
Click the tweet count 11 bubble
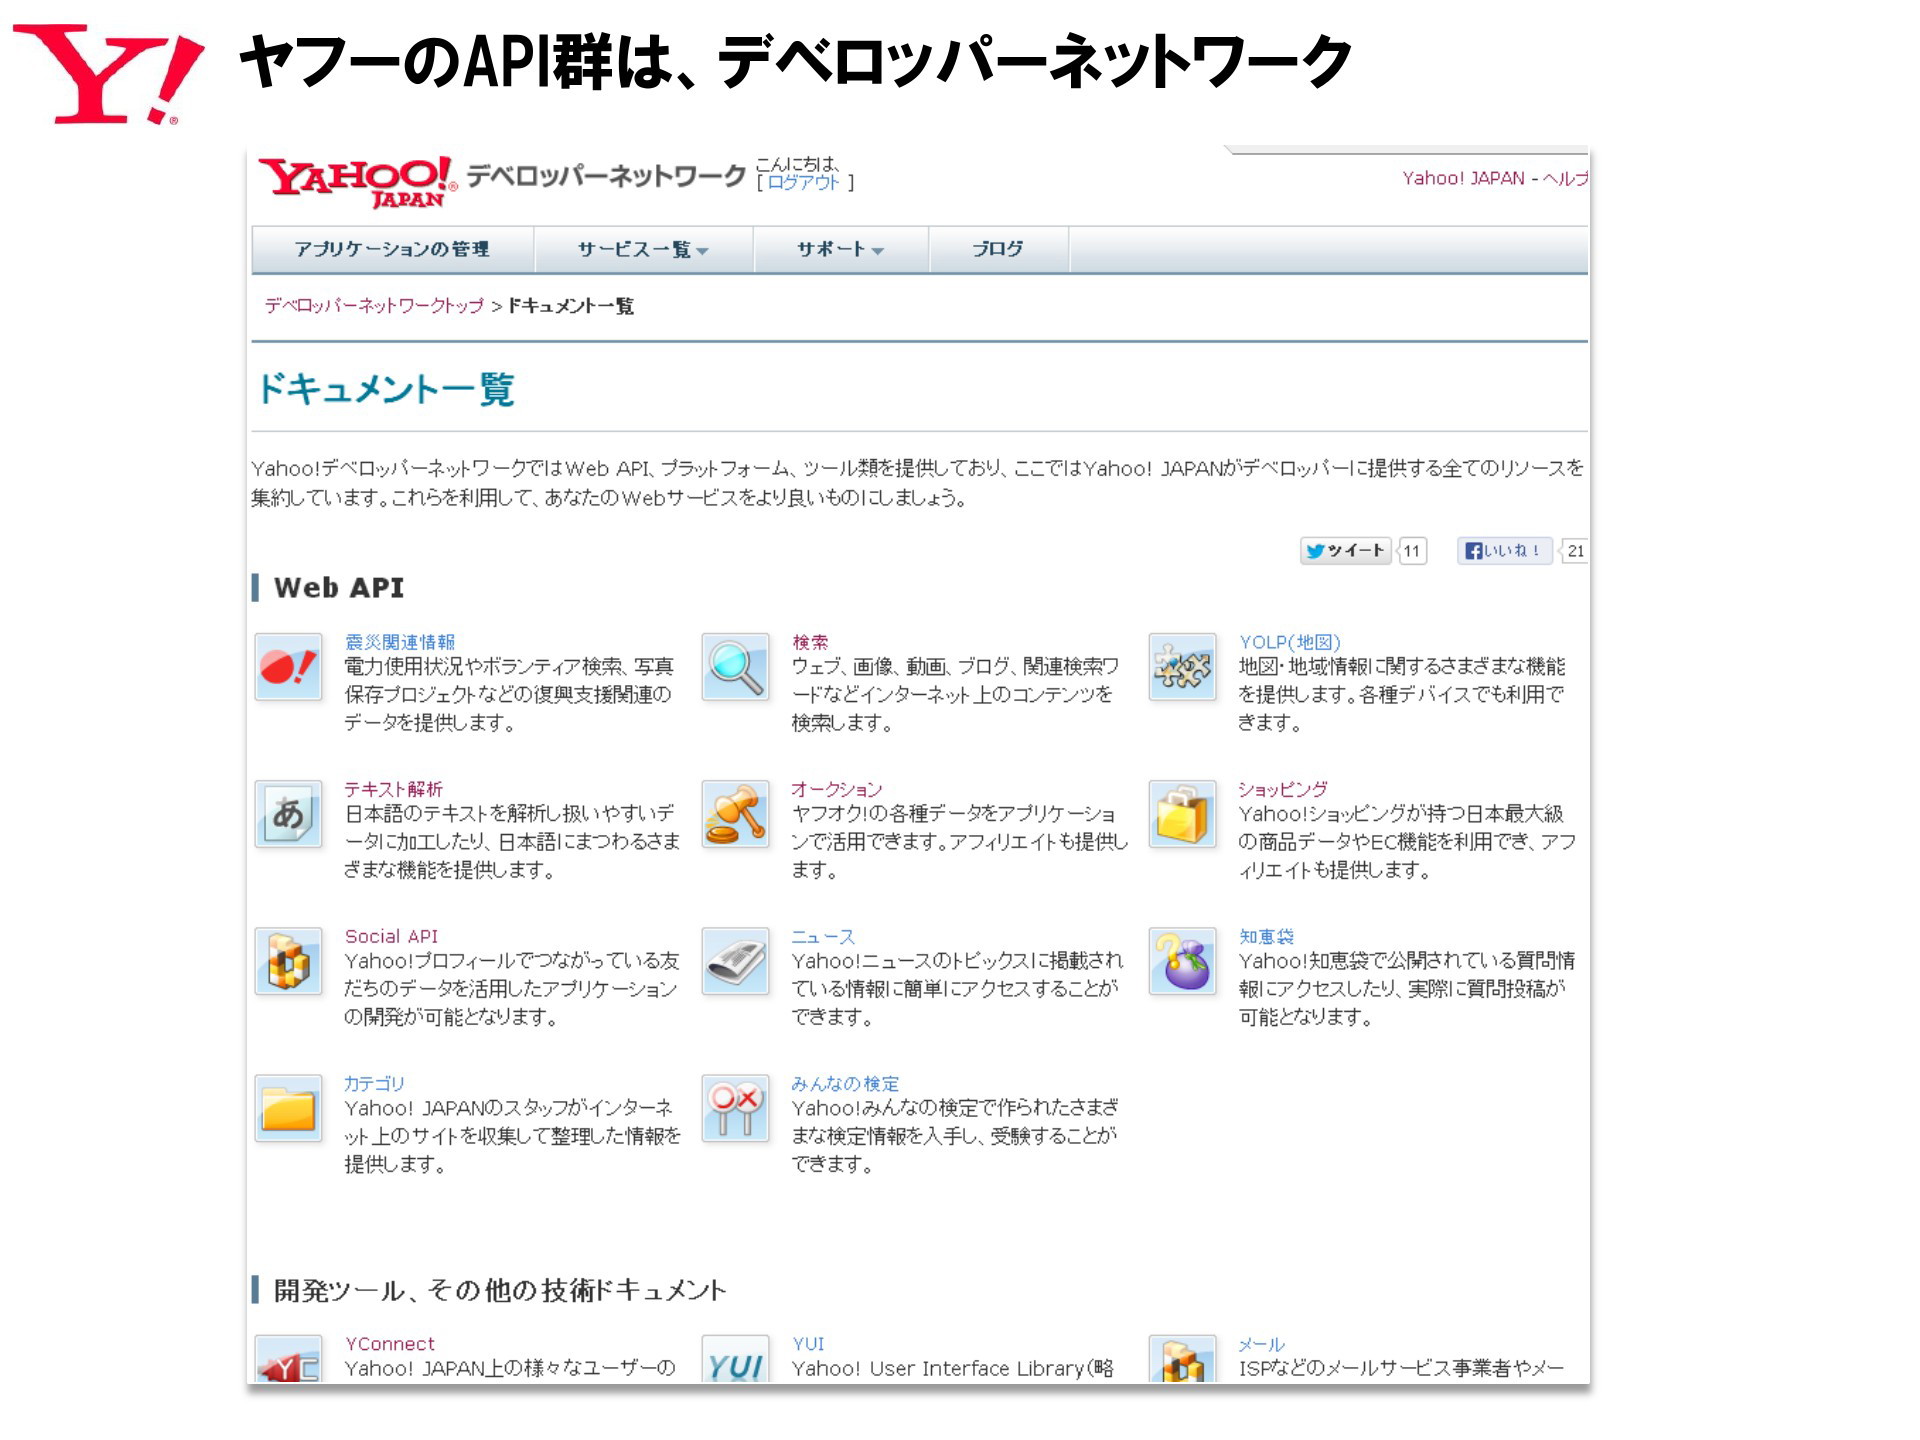coord(1411,551)
